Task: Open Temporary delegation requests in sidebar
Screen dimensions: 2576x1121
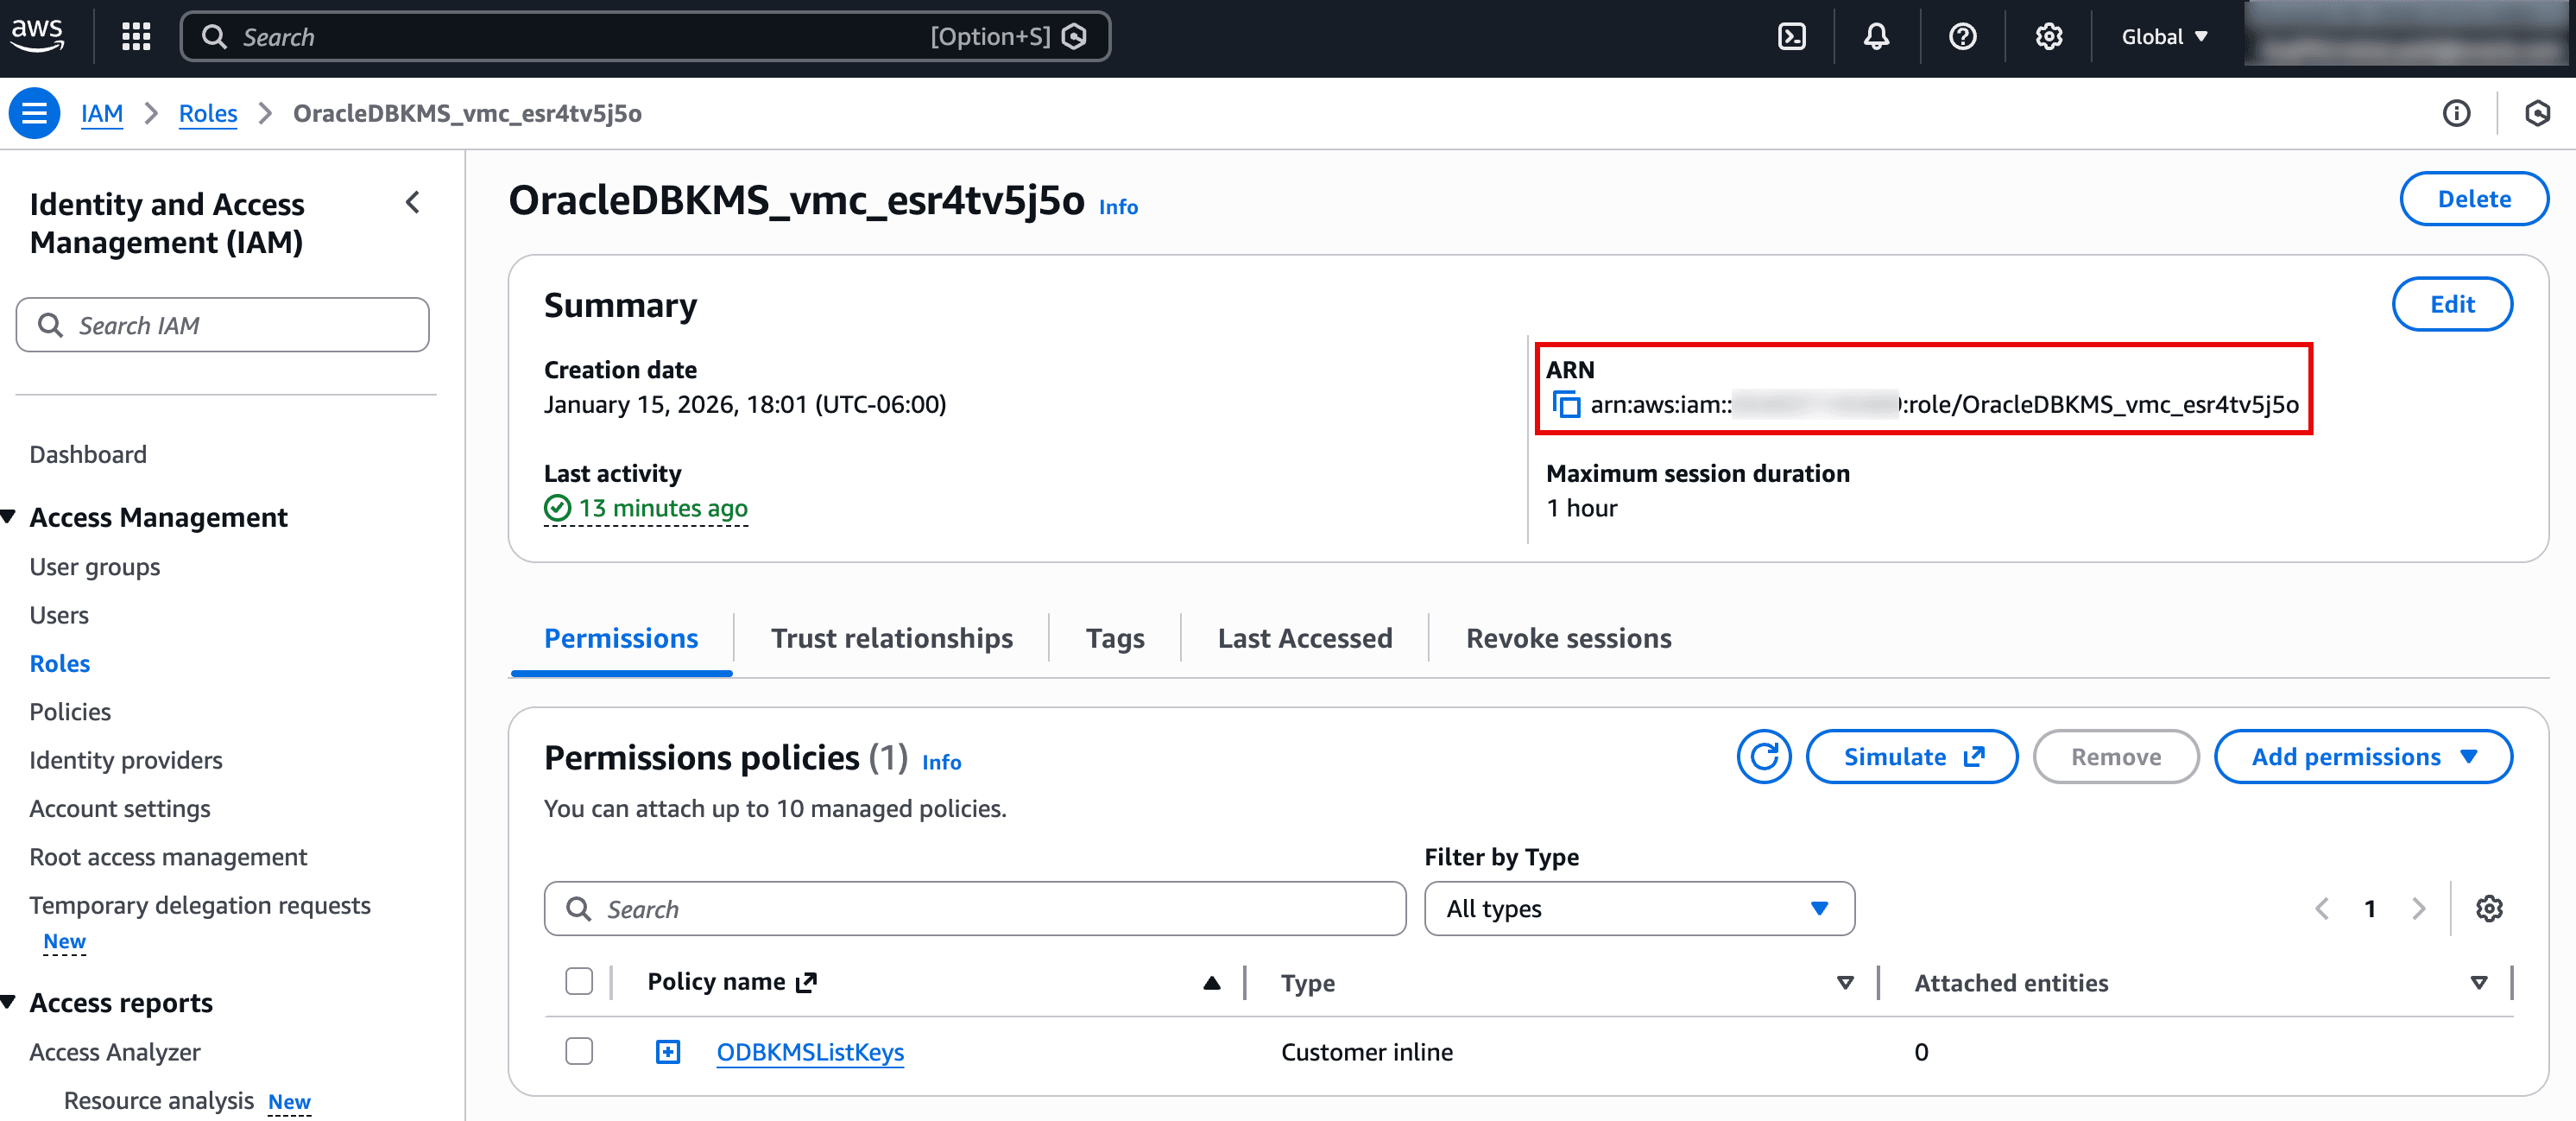Action: [x=200, y=904]
